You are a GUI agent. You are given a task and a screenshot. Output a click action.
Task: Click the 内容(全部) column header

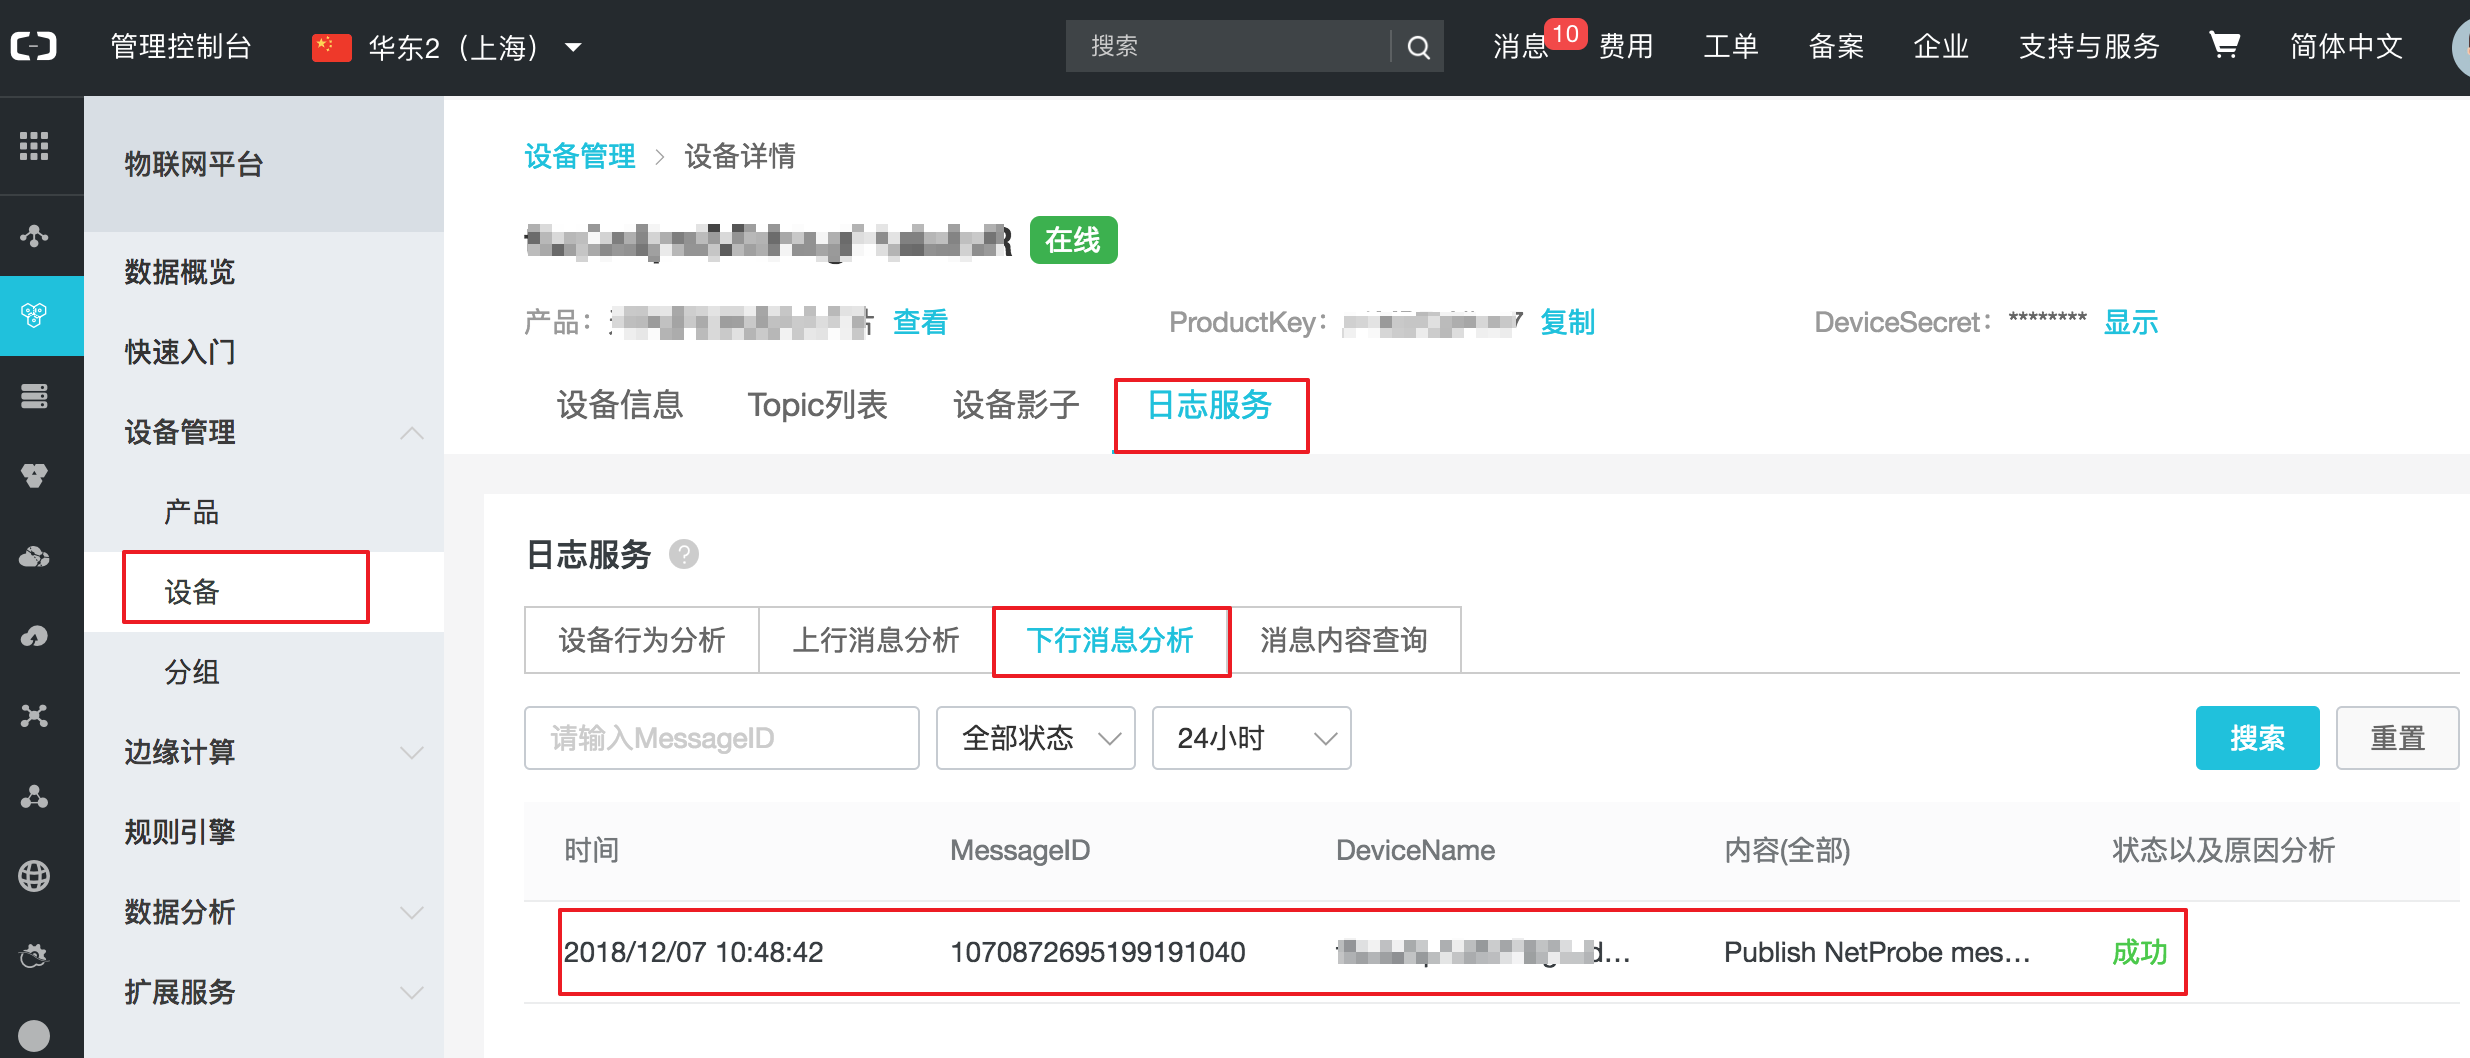pos(1787,850)
